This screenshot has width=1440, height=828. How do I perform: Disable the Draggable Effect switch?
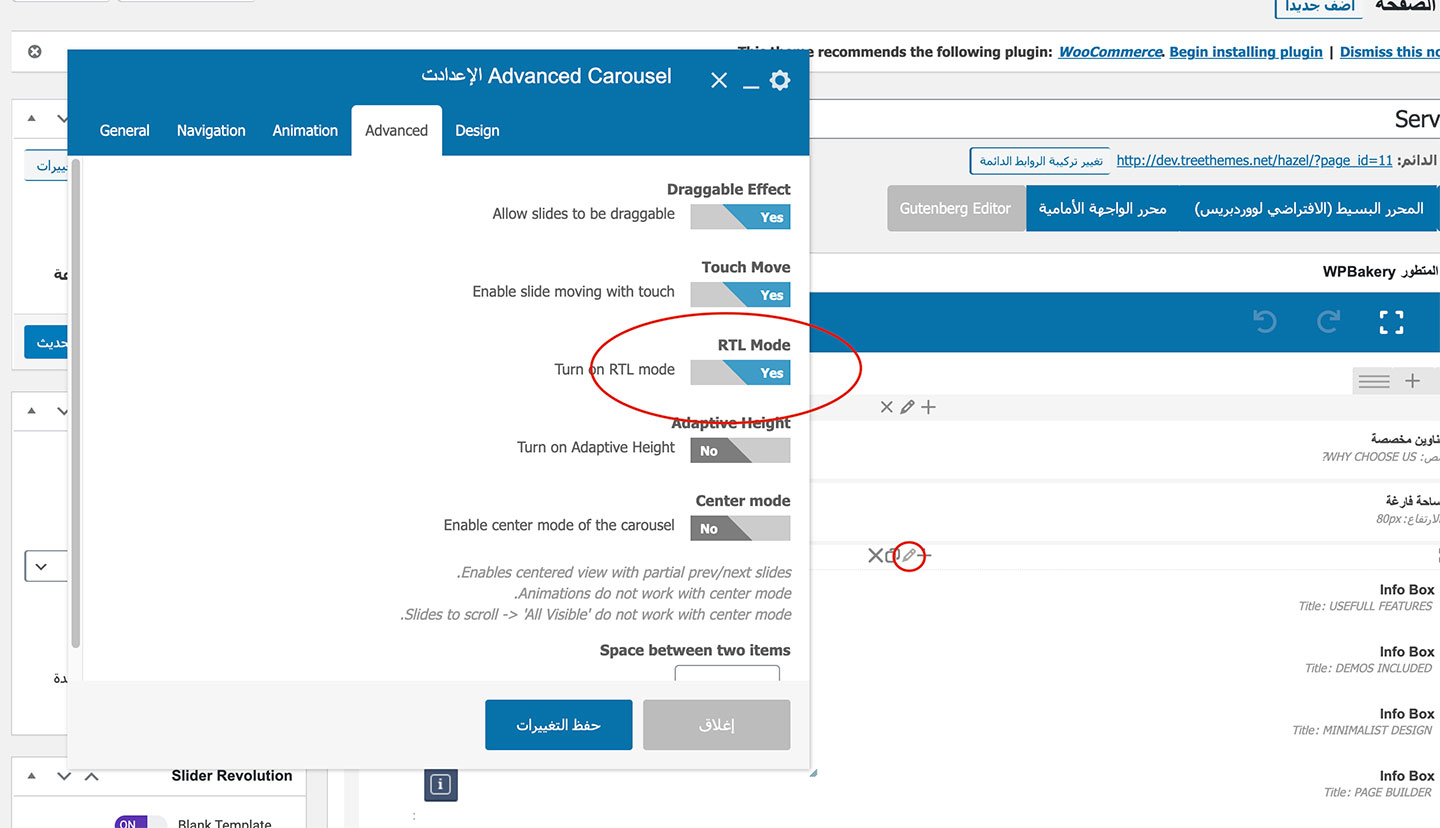click(740, 217)
